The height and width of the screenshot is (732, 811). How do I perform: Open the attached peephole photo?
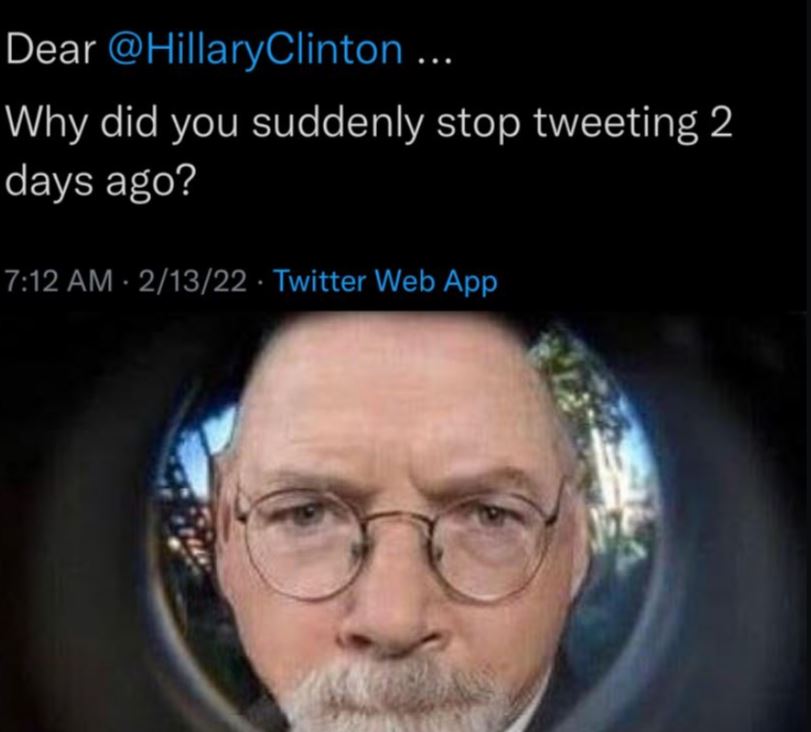pyautogui.click(x=406, y=521)
